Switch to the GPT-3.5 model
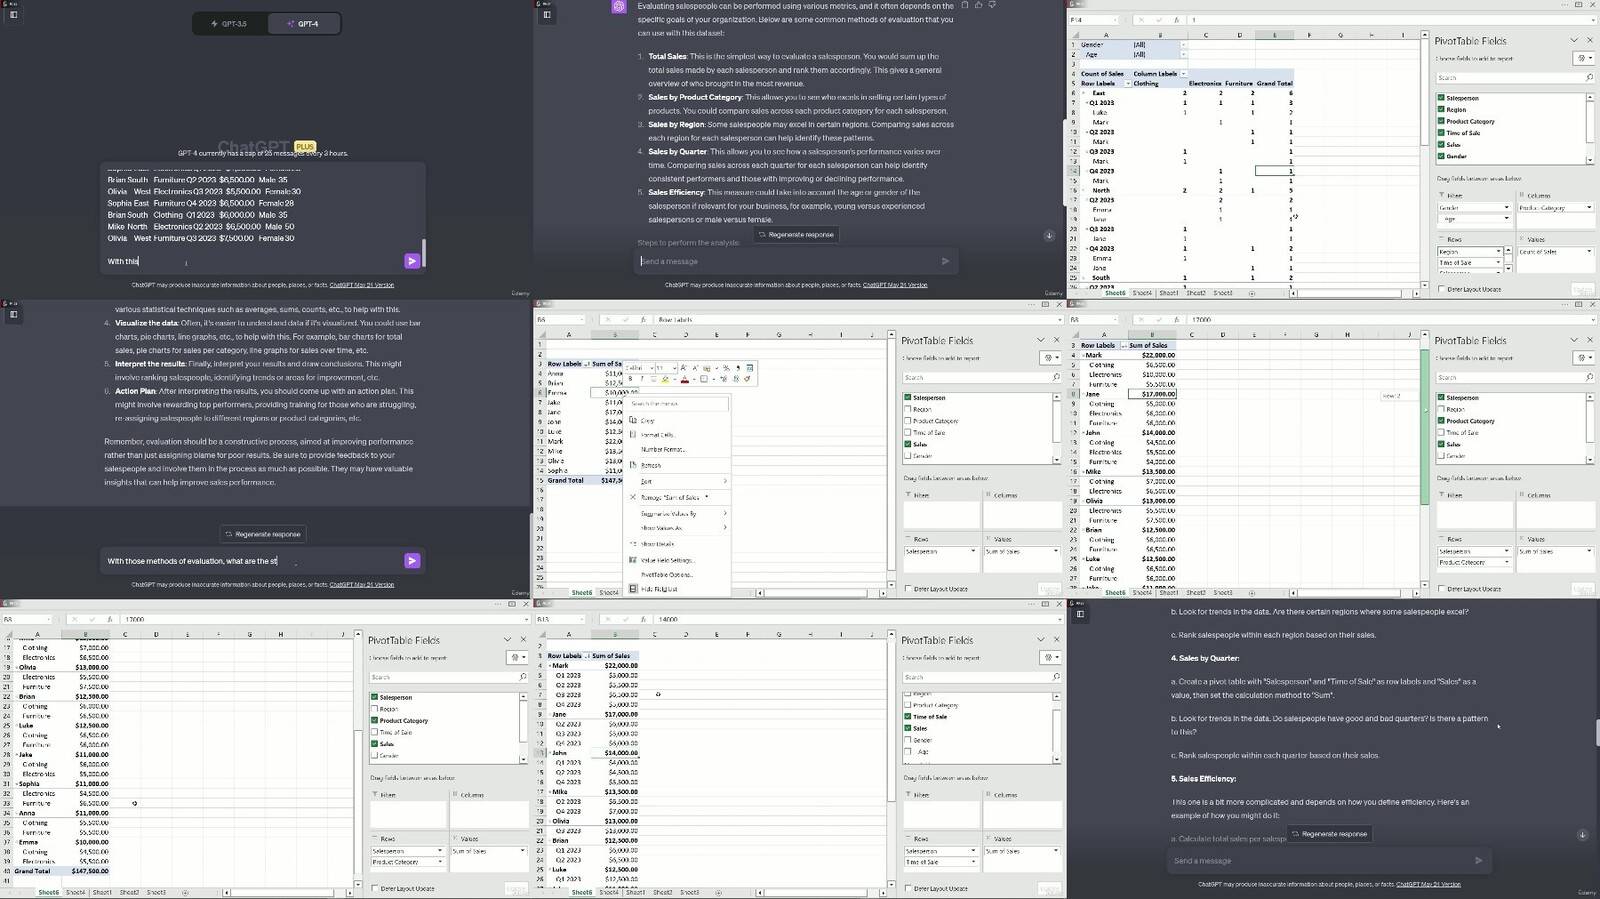 point(229,23)
